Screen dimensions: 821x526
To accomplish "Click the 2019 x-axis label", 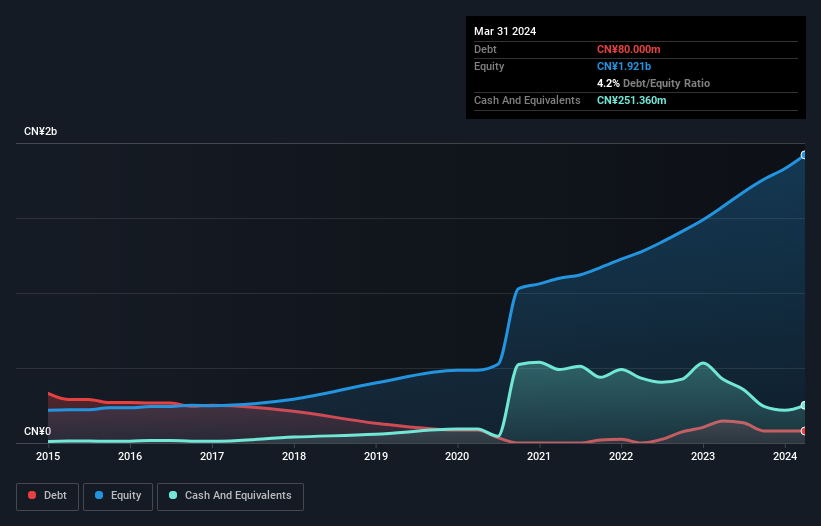I will click(x=376, y=456).
